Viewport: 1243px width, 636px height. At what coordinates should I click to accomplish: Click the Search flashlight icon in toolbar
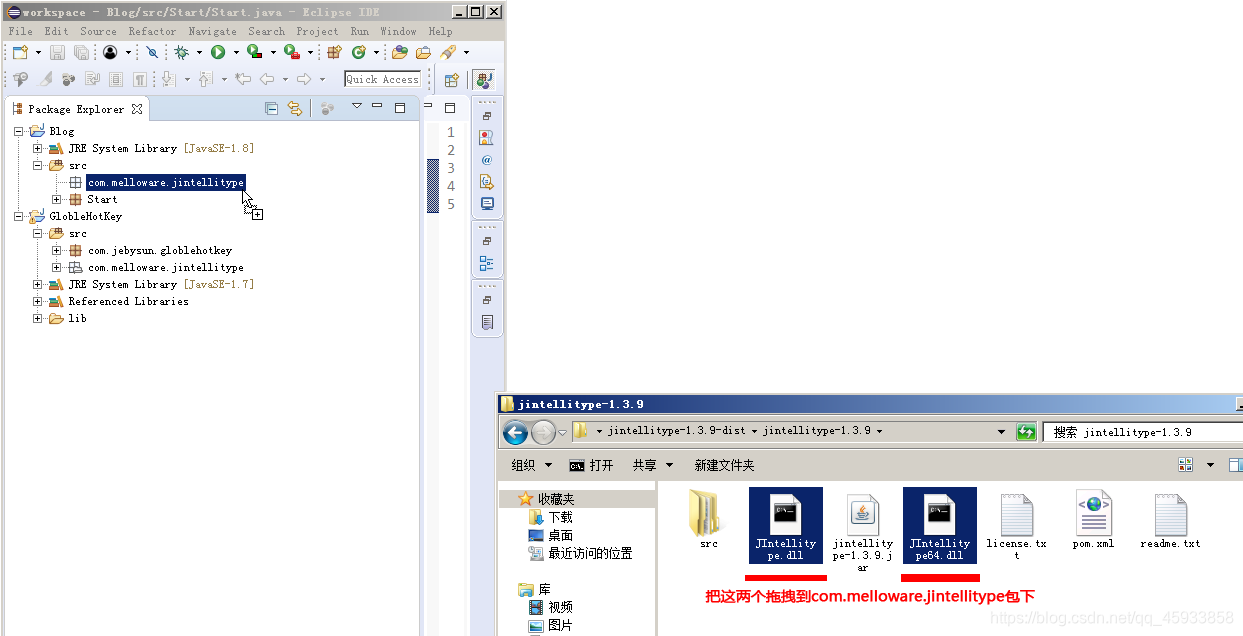coord(448,52)
